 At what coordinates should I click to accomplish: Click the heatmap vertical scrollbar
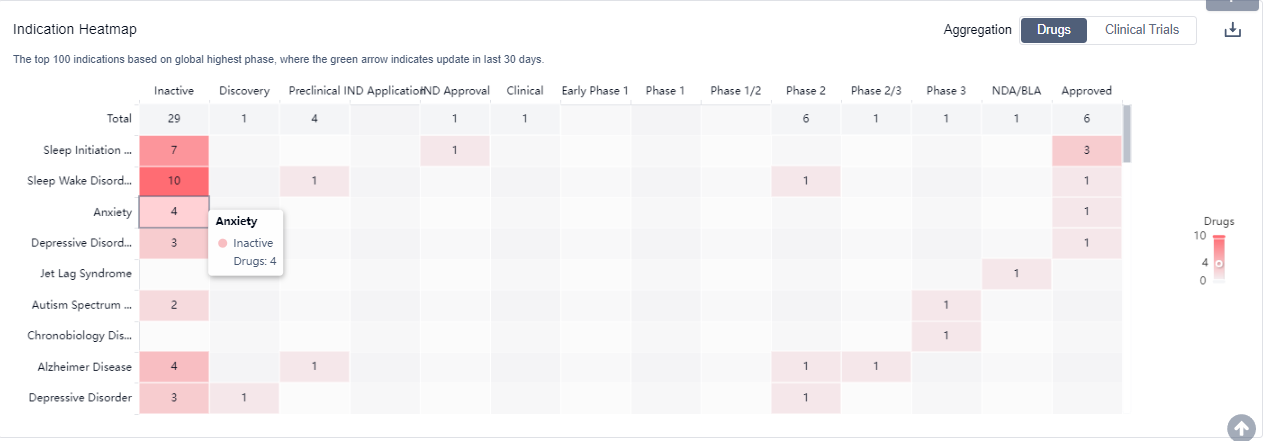coord(1128,133)
